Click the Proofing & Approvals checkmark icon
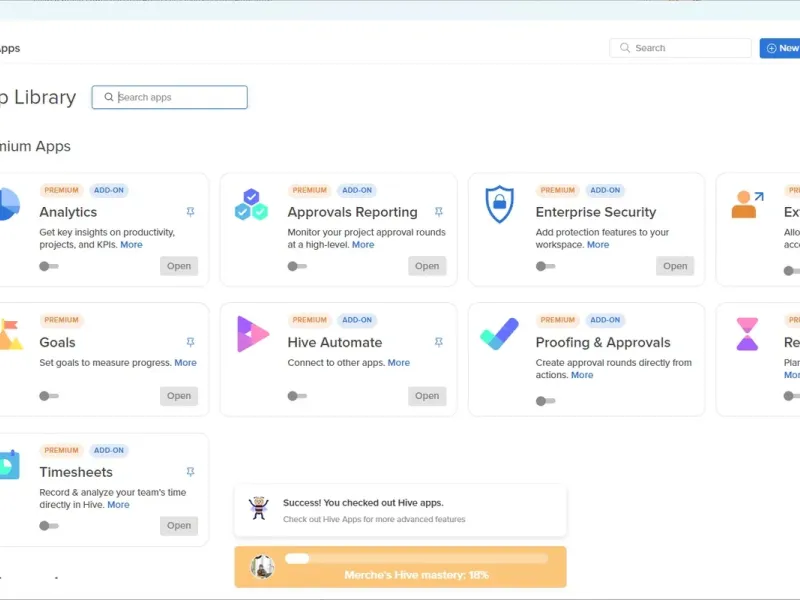This screenshot has height=600, width=800. [499, 334]
